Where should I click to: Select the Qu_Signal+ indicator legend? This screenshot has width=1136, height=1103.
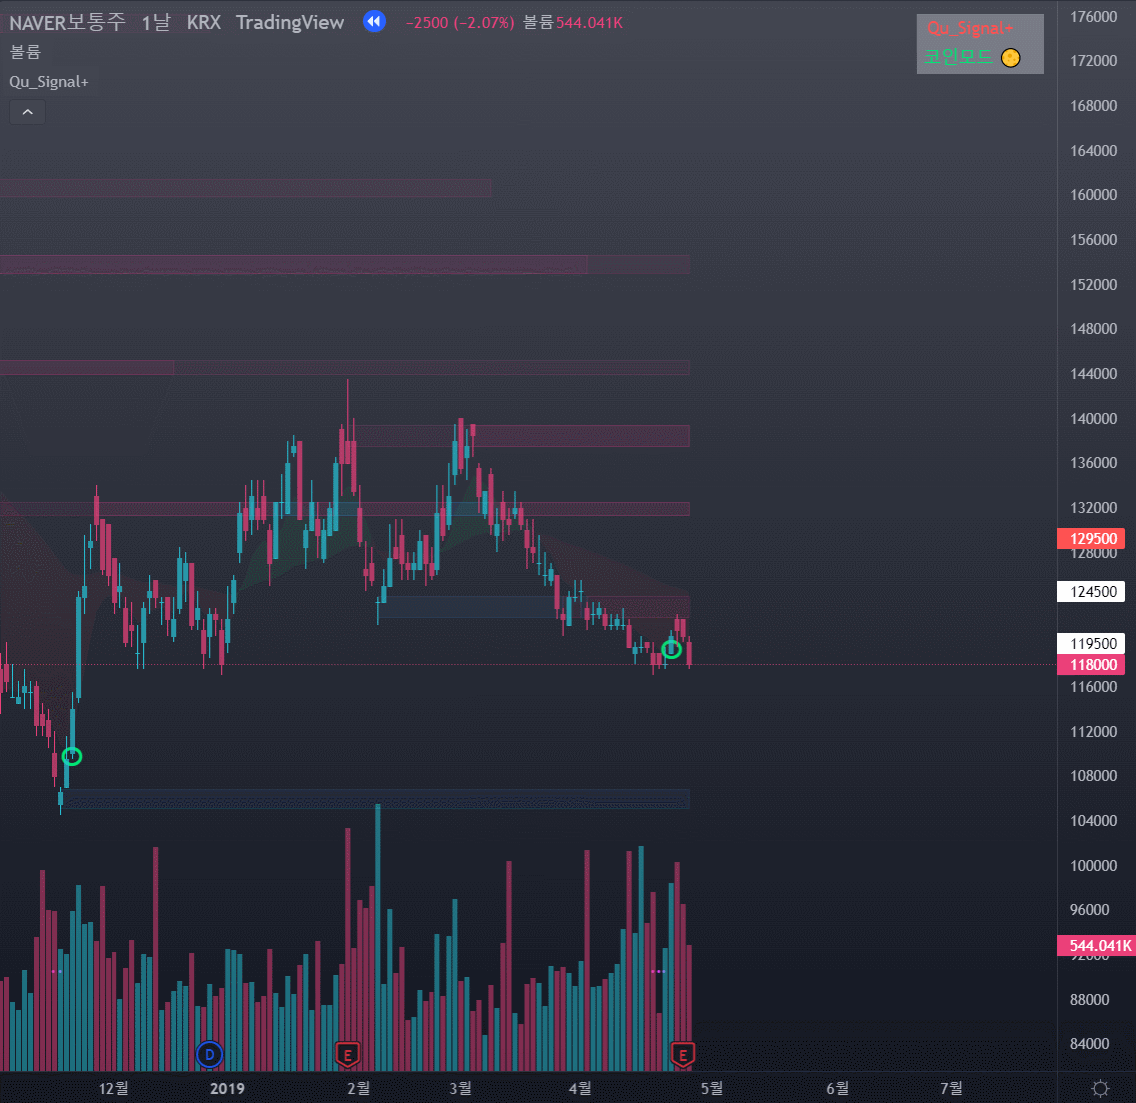[x=49, y=82]
